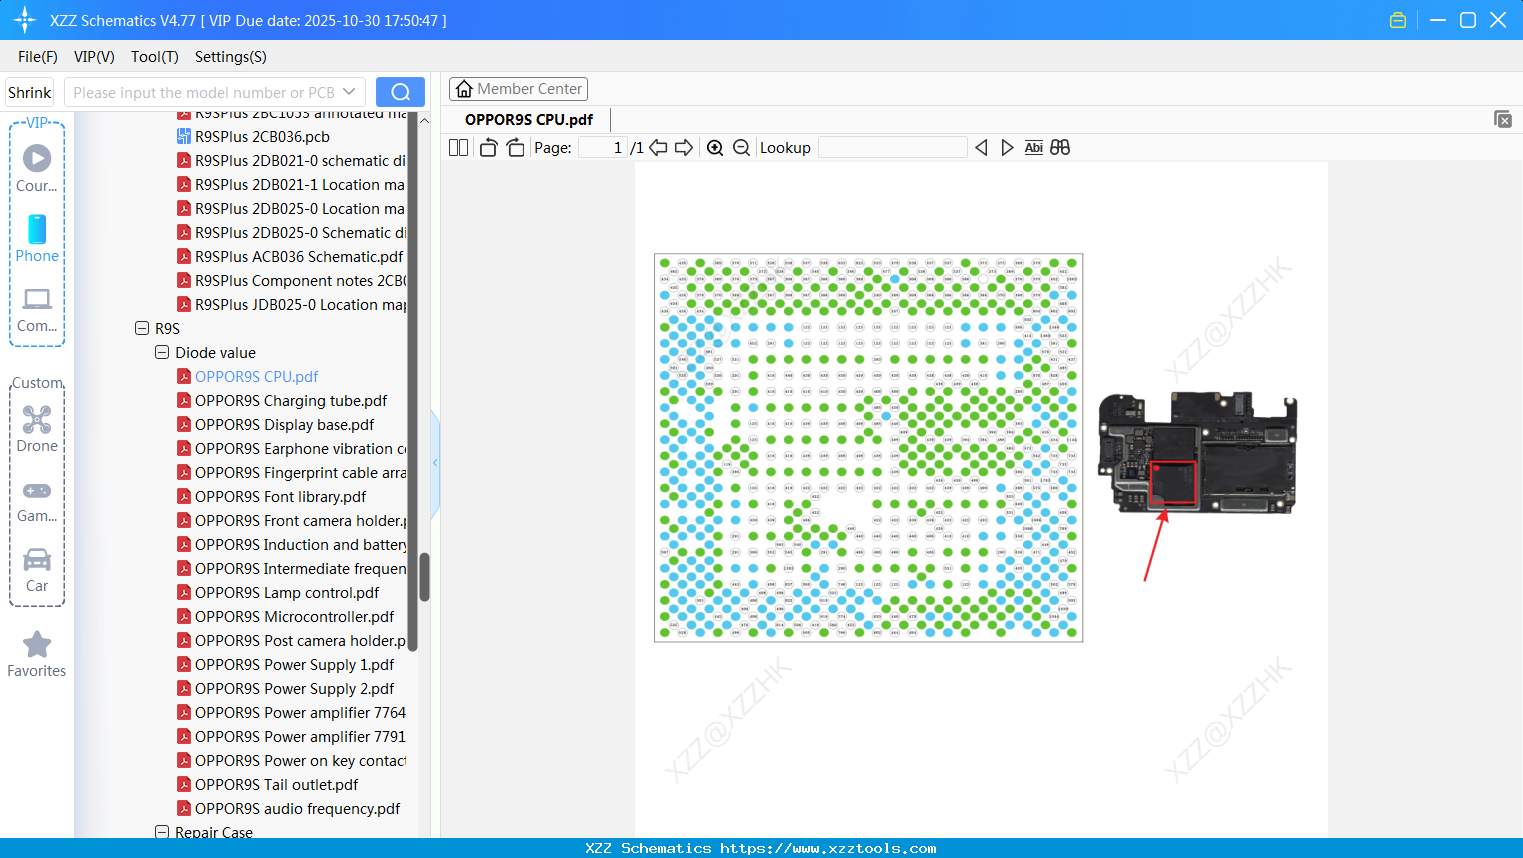1523x858 pixels.
Task: Open OPPOR9S Microcontroller.pdf
Action: pos(294,617)
